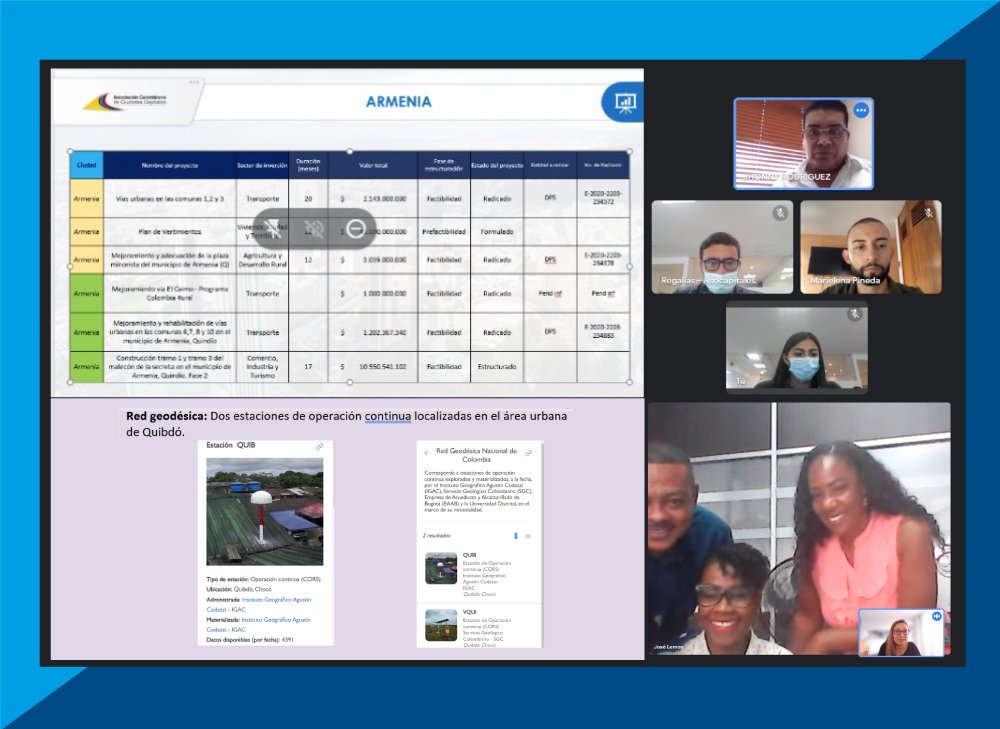Select the Tú video tile

pyautogui.click(x=797, y=348)
